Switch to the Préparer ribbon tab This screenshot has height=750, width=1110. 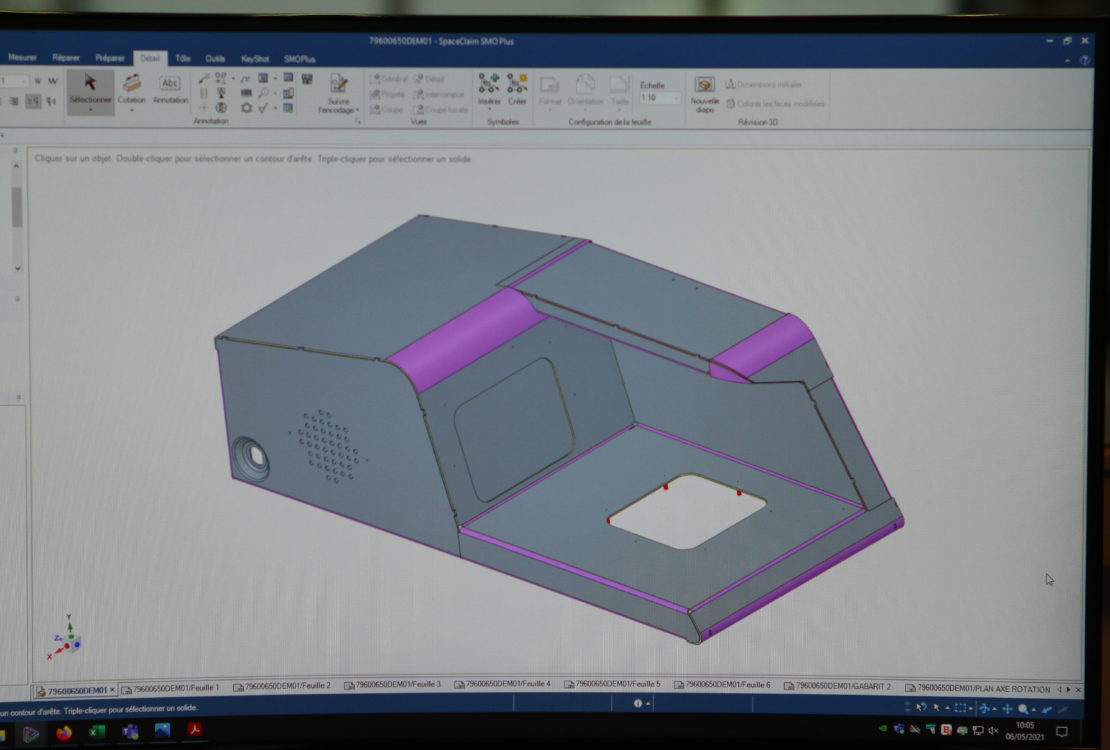point(110,58)
